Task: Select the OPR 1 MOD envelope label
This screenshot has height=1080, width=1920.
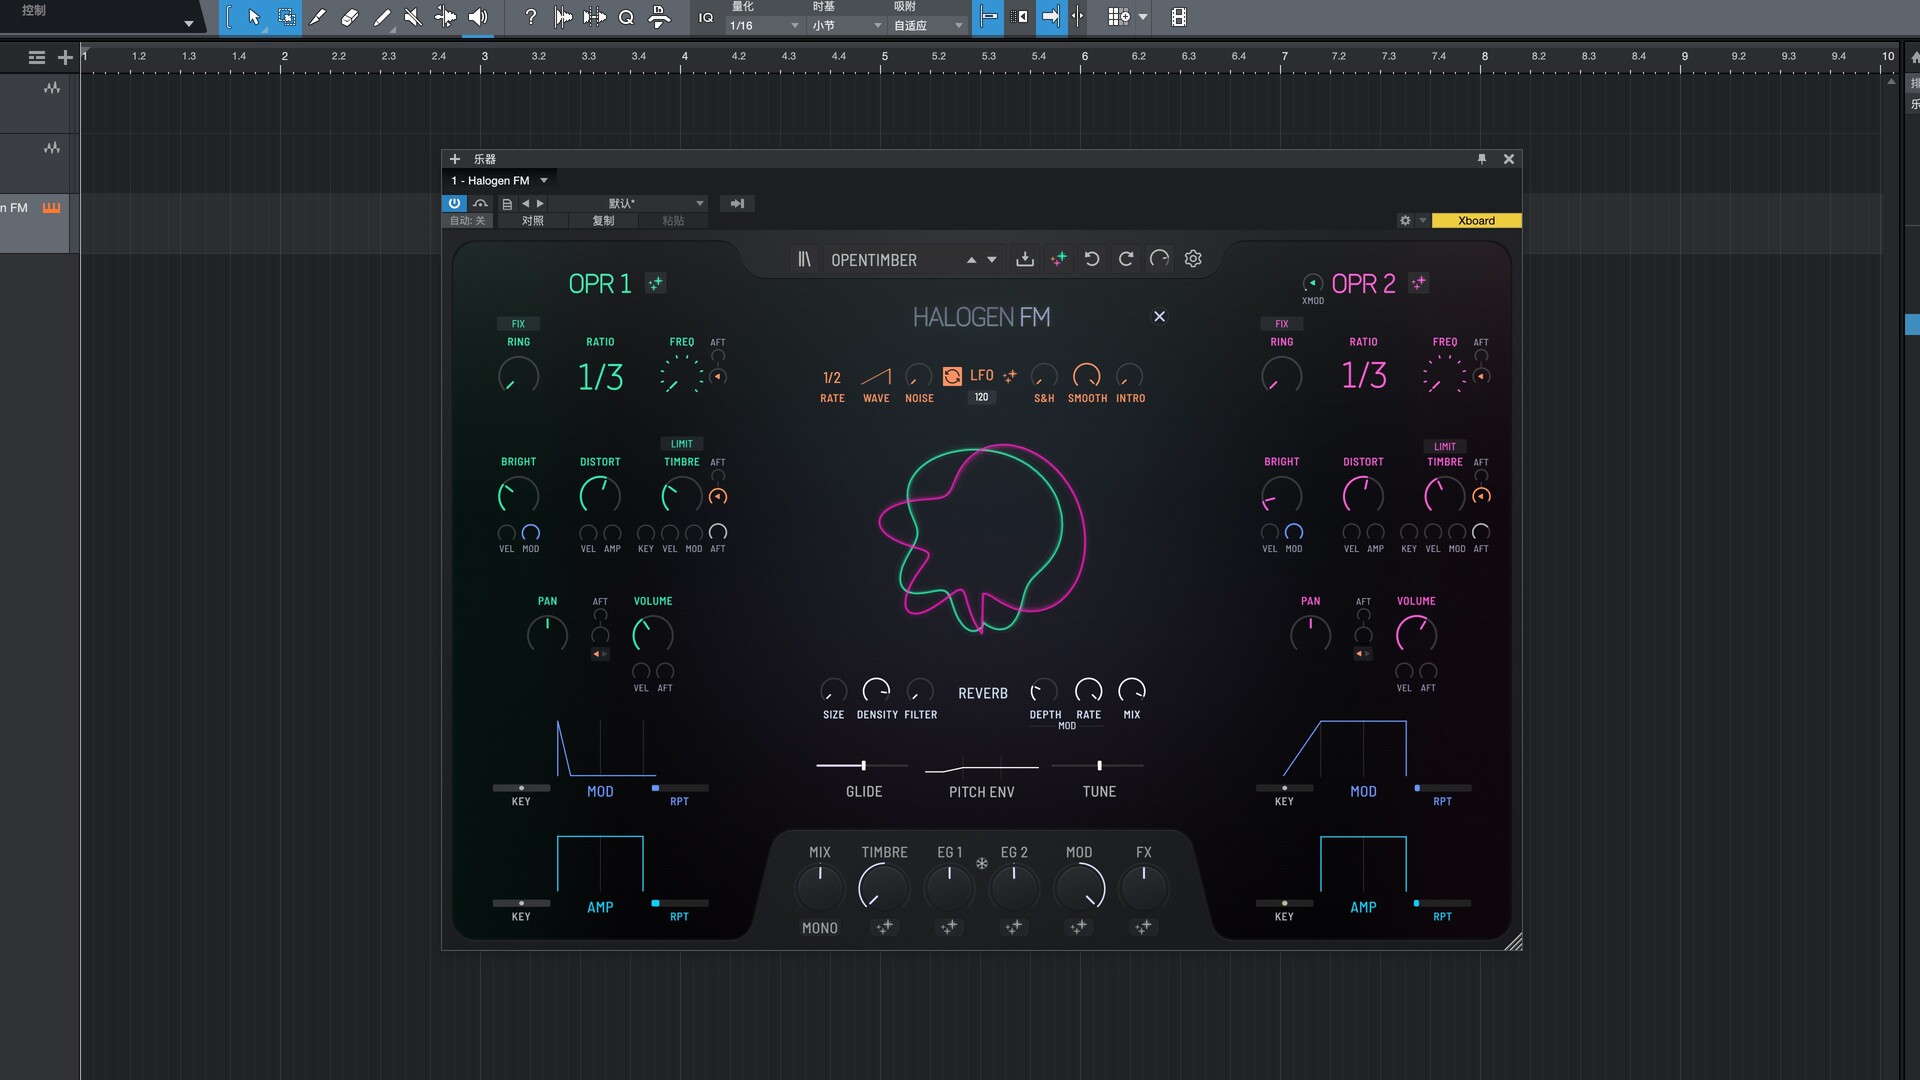Action: pyautogui.click(x=600, y=791)
